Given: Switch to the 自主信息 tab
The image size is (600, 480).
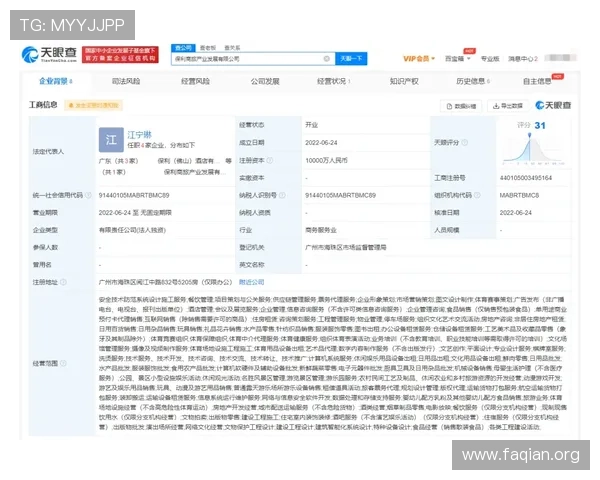Looking at the screenshot, I should pos(537,81).
